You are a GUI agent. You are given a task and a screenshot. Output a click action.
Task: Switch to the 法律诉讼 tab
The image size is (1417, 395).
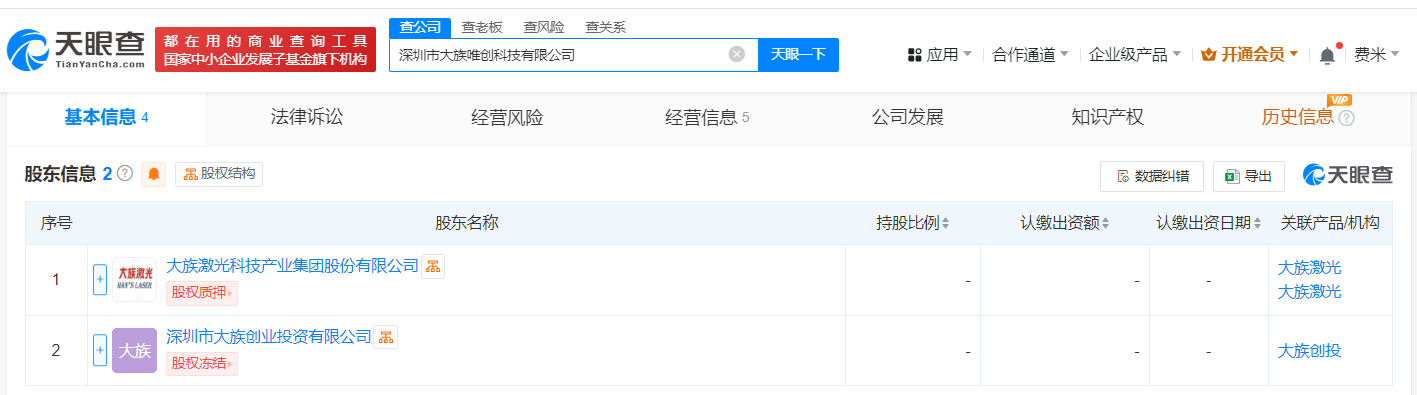pyautogui.click(x=307, y=117)
